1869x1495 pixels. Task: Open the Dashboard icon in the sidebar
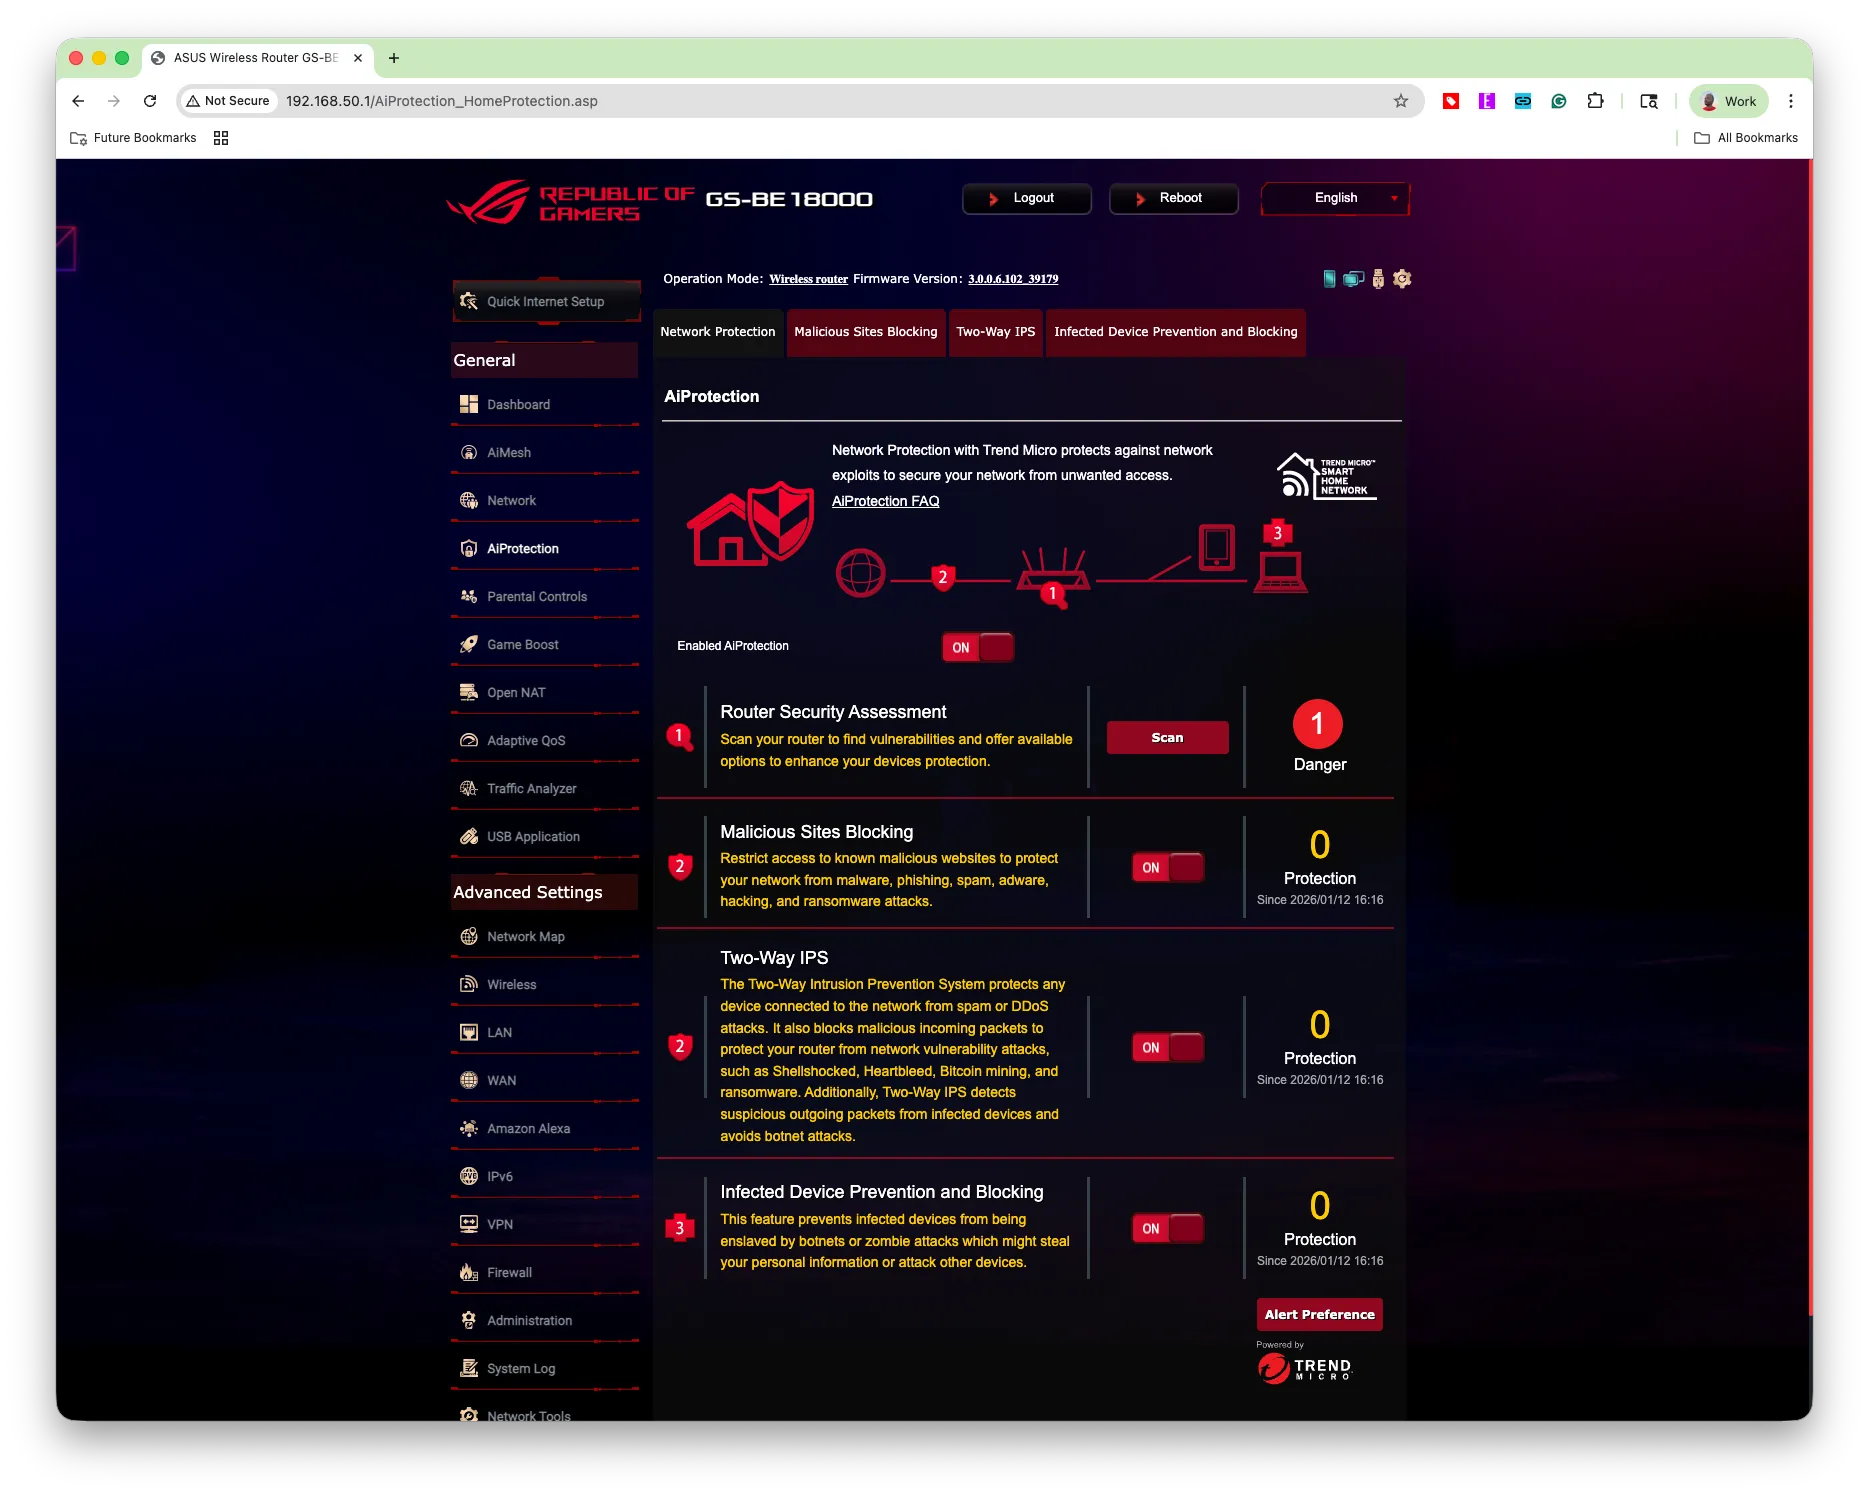click(468, 404)
